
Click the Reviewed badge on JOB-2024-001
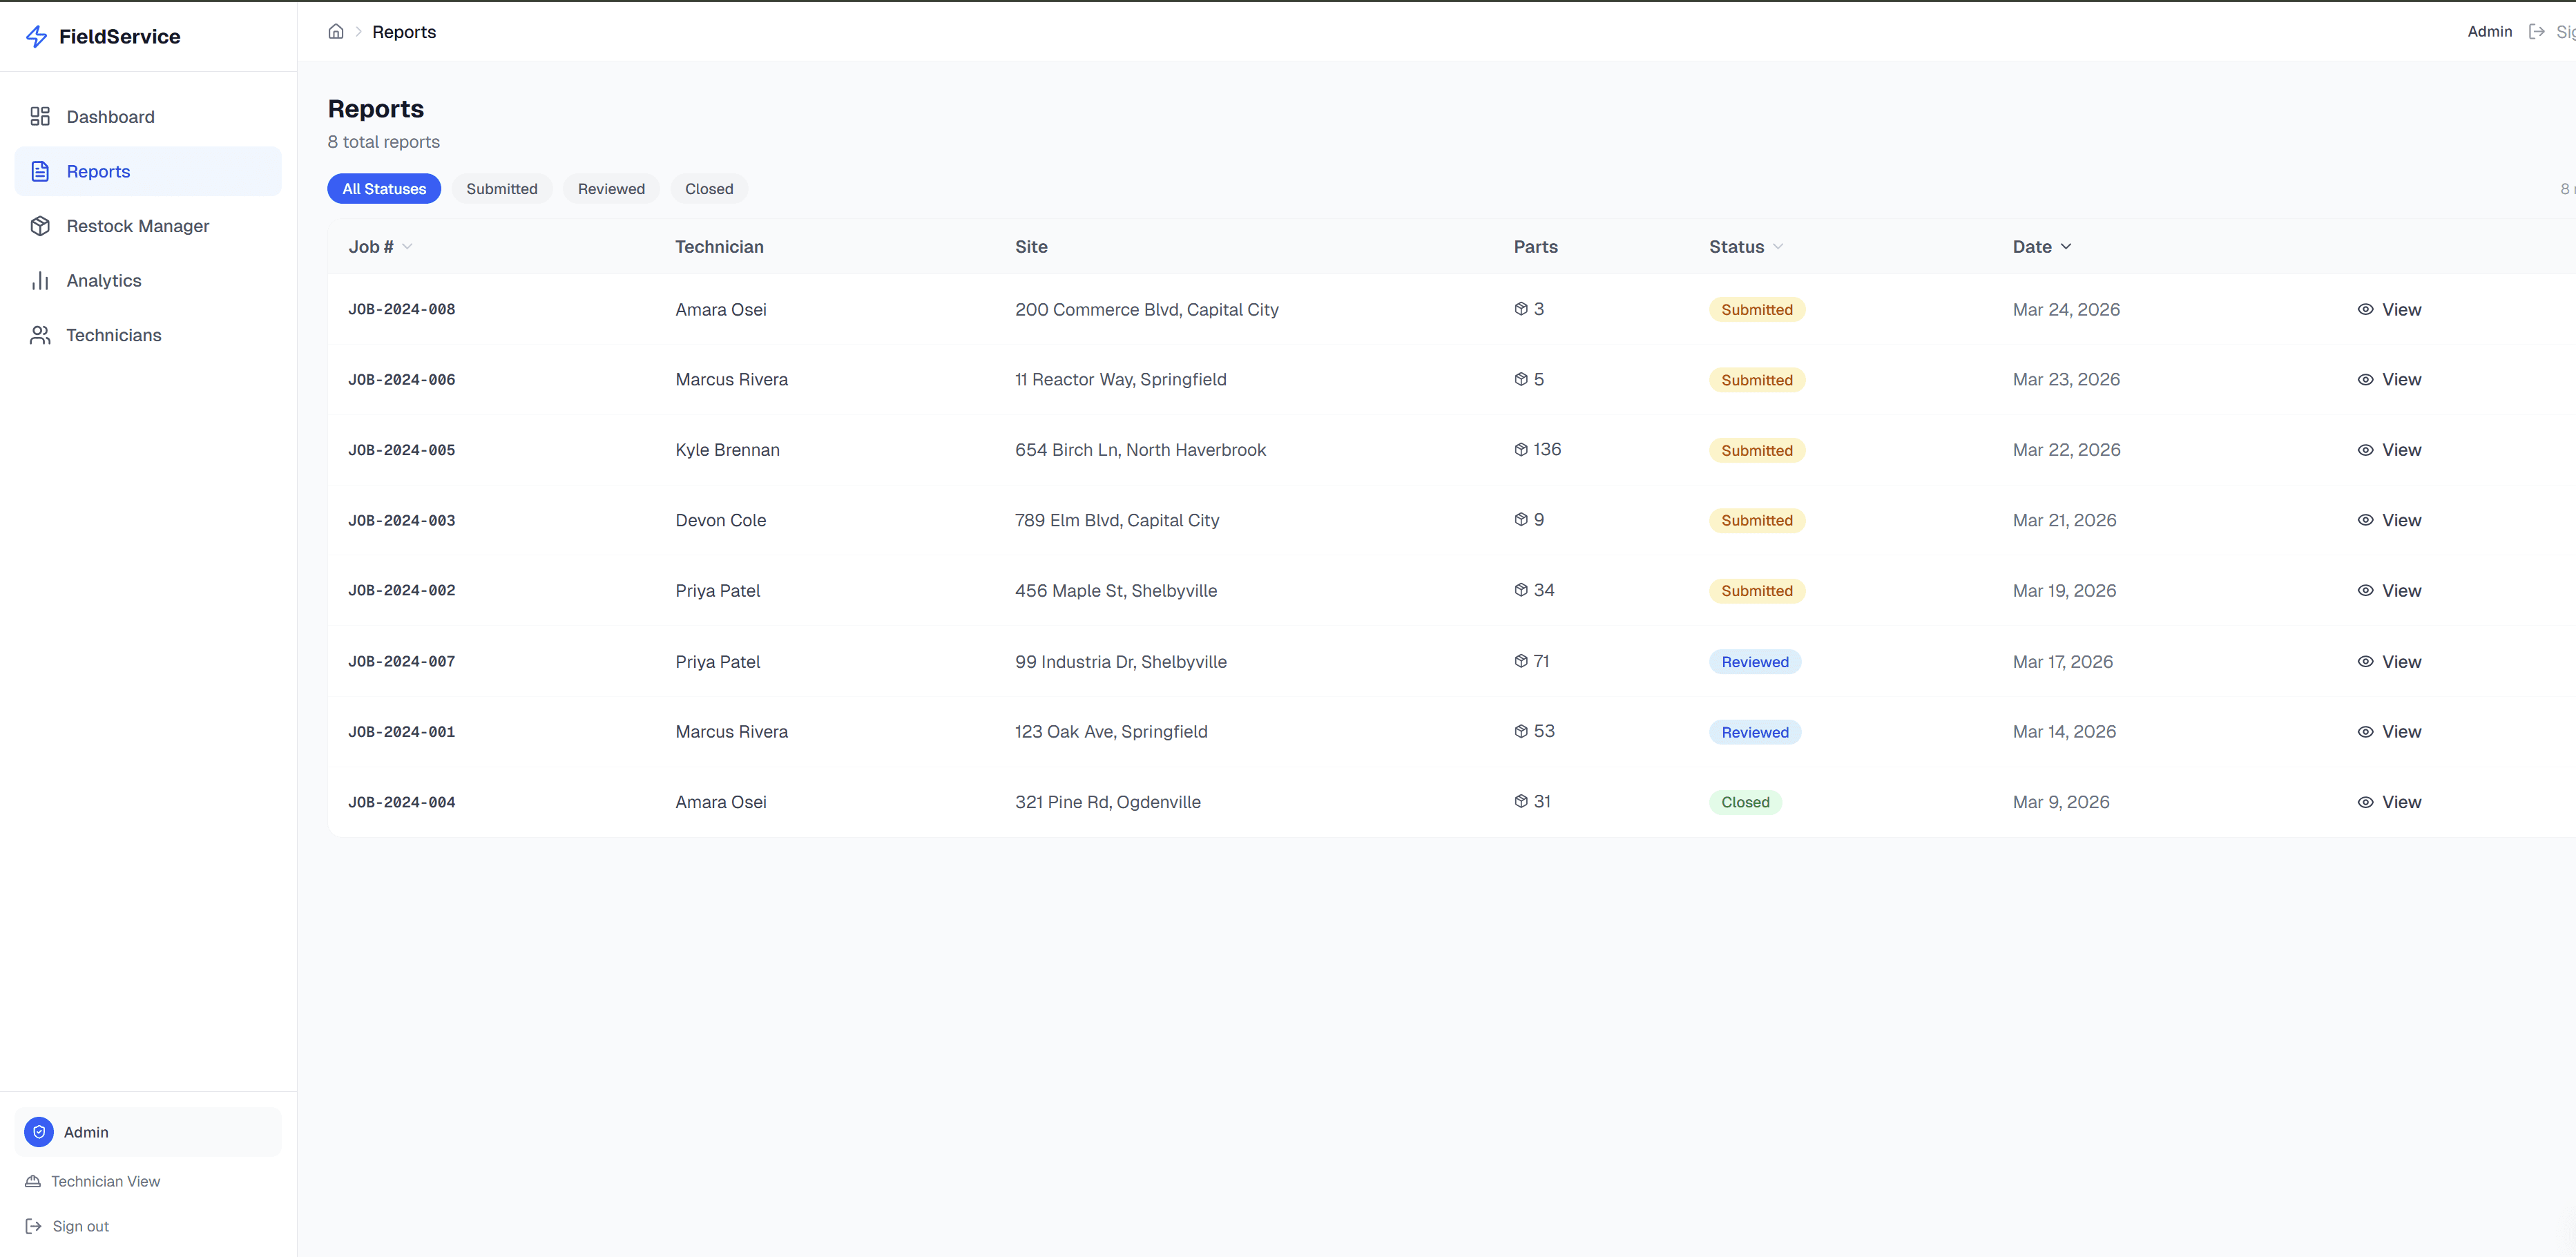1754,732
